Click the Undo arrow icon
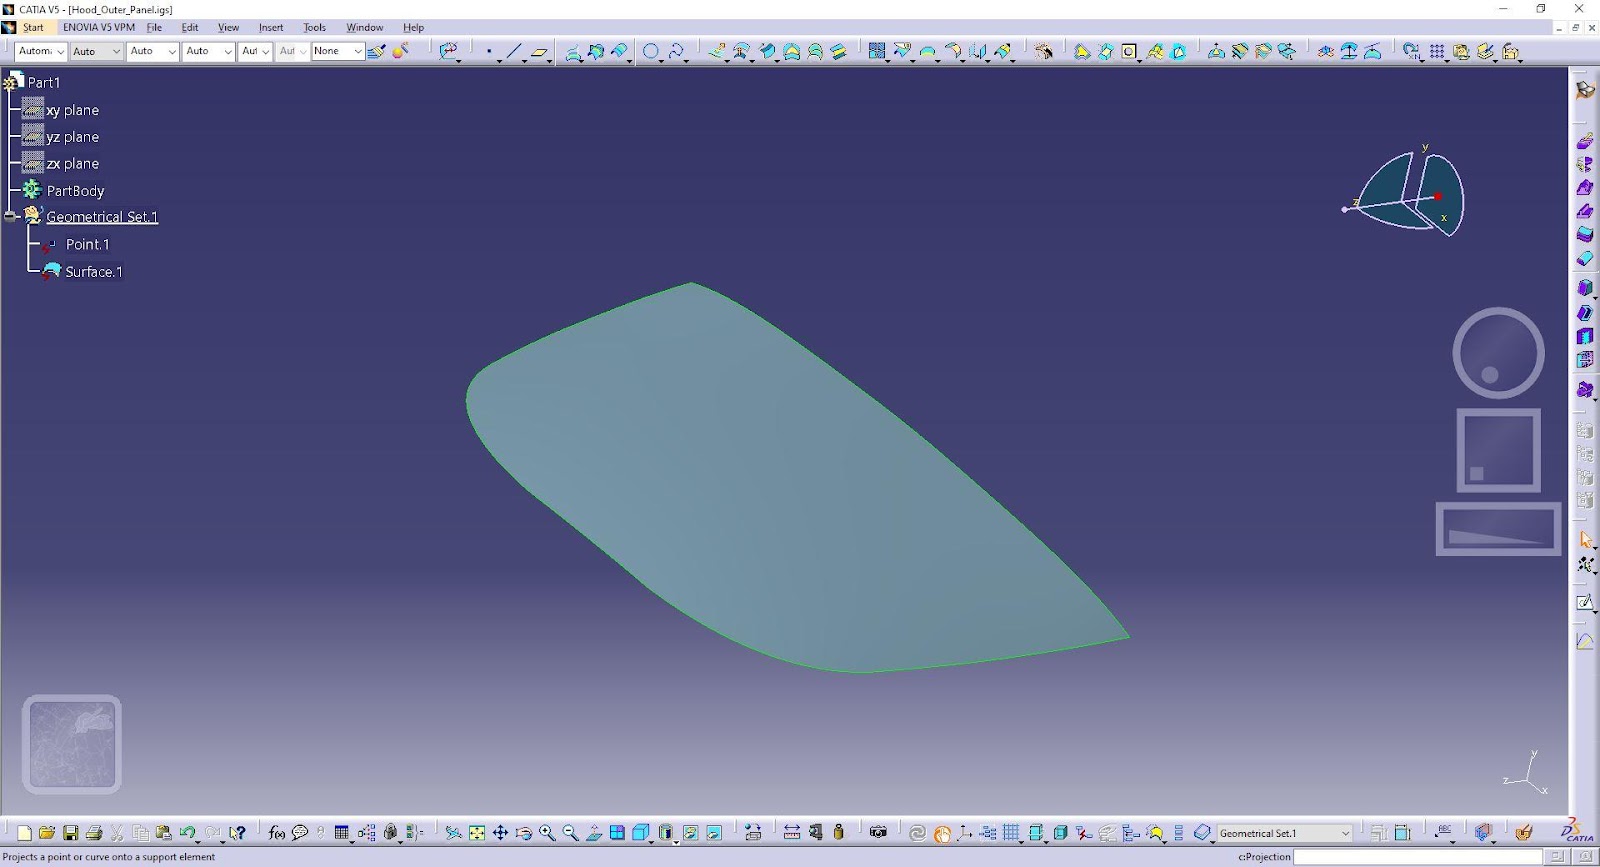 (187, 833)
